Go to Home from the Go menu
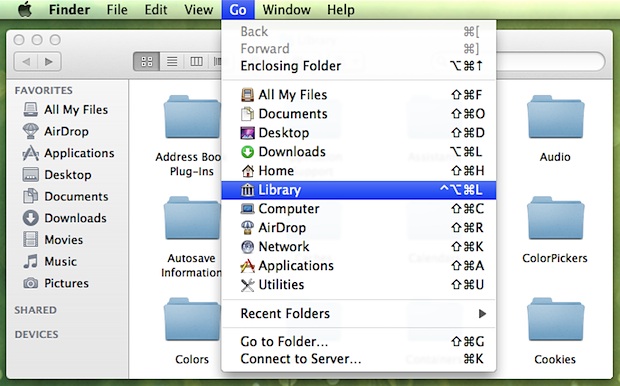This screenshot has height=386, width=620. [x=358, y=171]
